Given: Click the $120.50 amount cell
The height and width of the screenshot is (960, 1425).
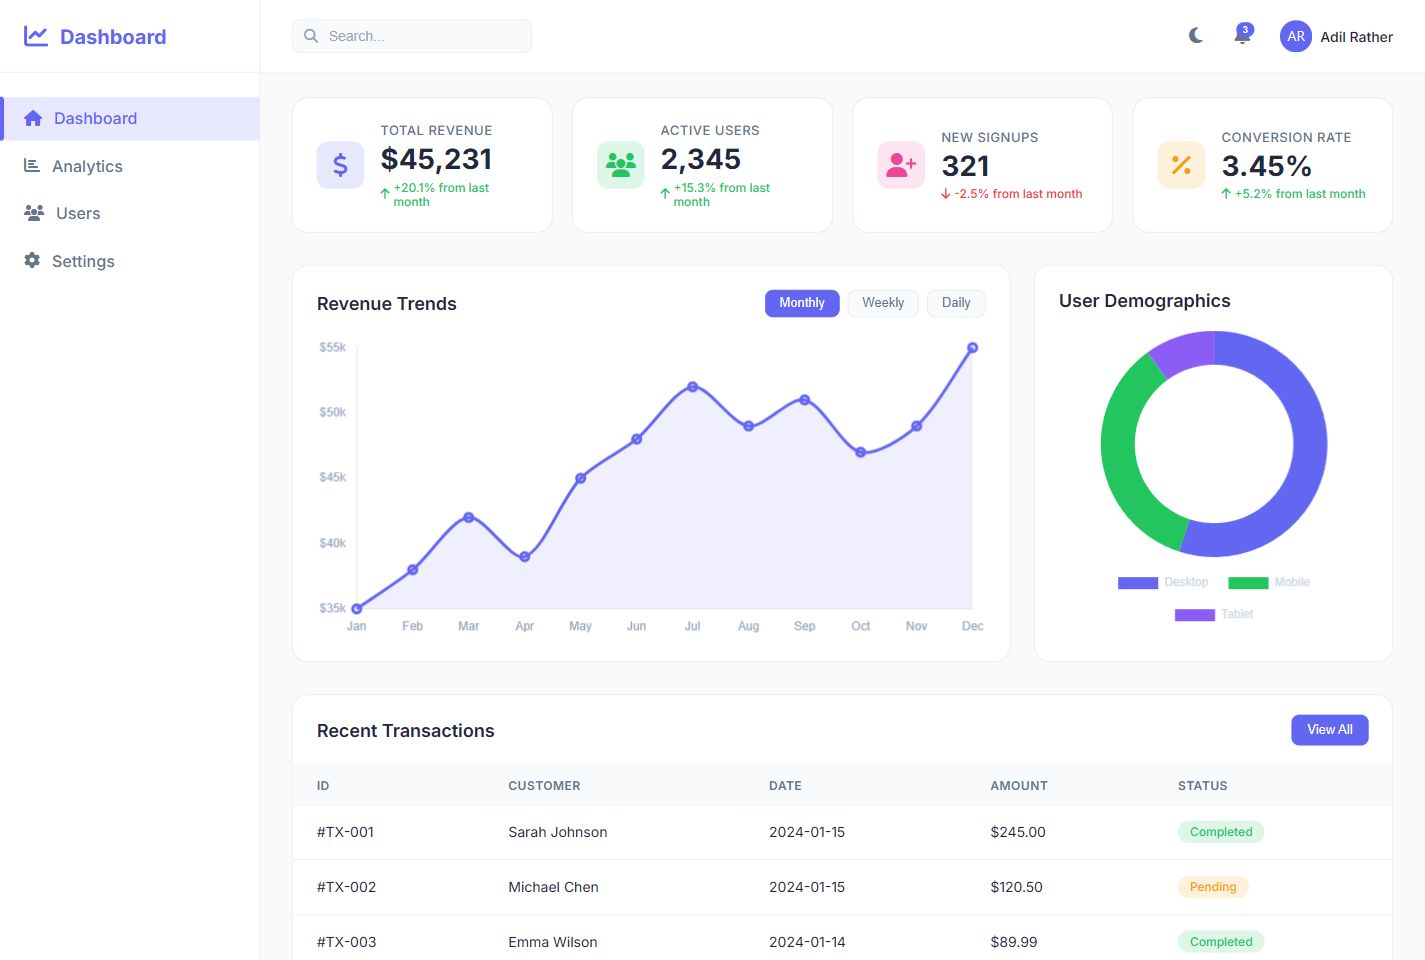Looking at the screenshot, I should [x=1016, y=887].
